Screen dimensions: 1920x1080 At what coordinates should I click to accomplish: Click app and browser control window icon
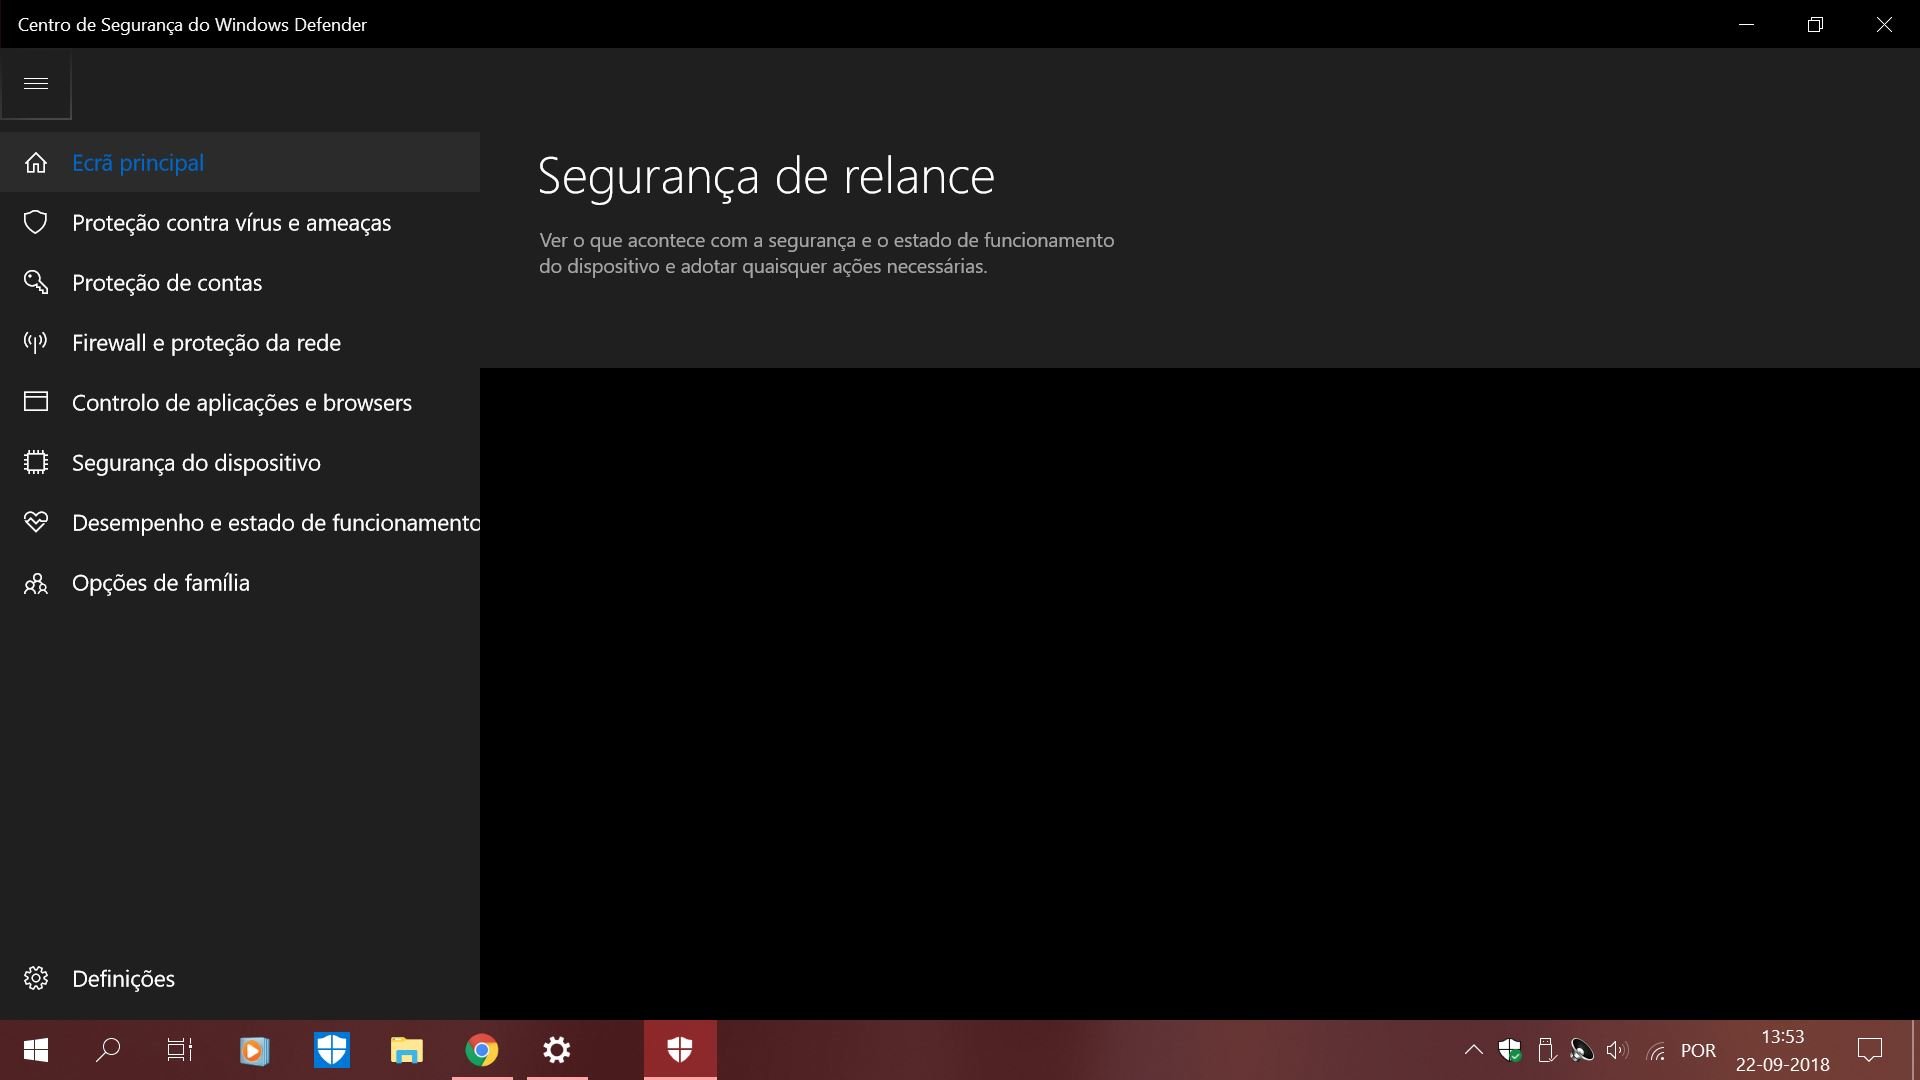pyautogui.click(x=36, y=402)
